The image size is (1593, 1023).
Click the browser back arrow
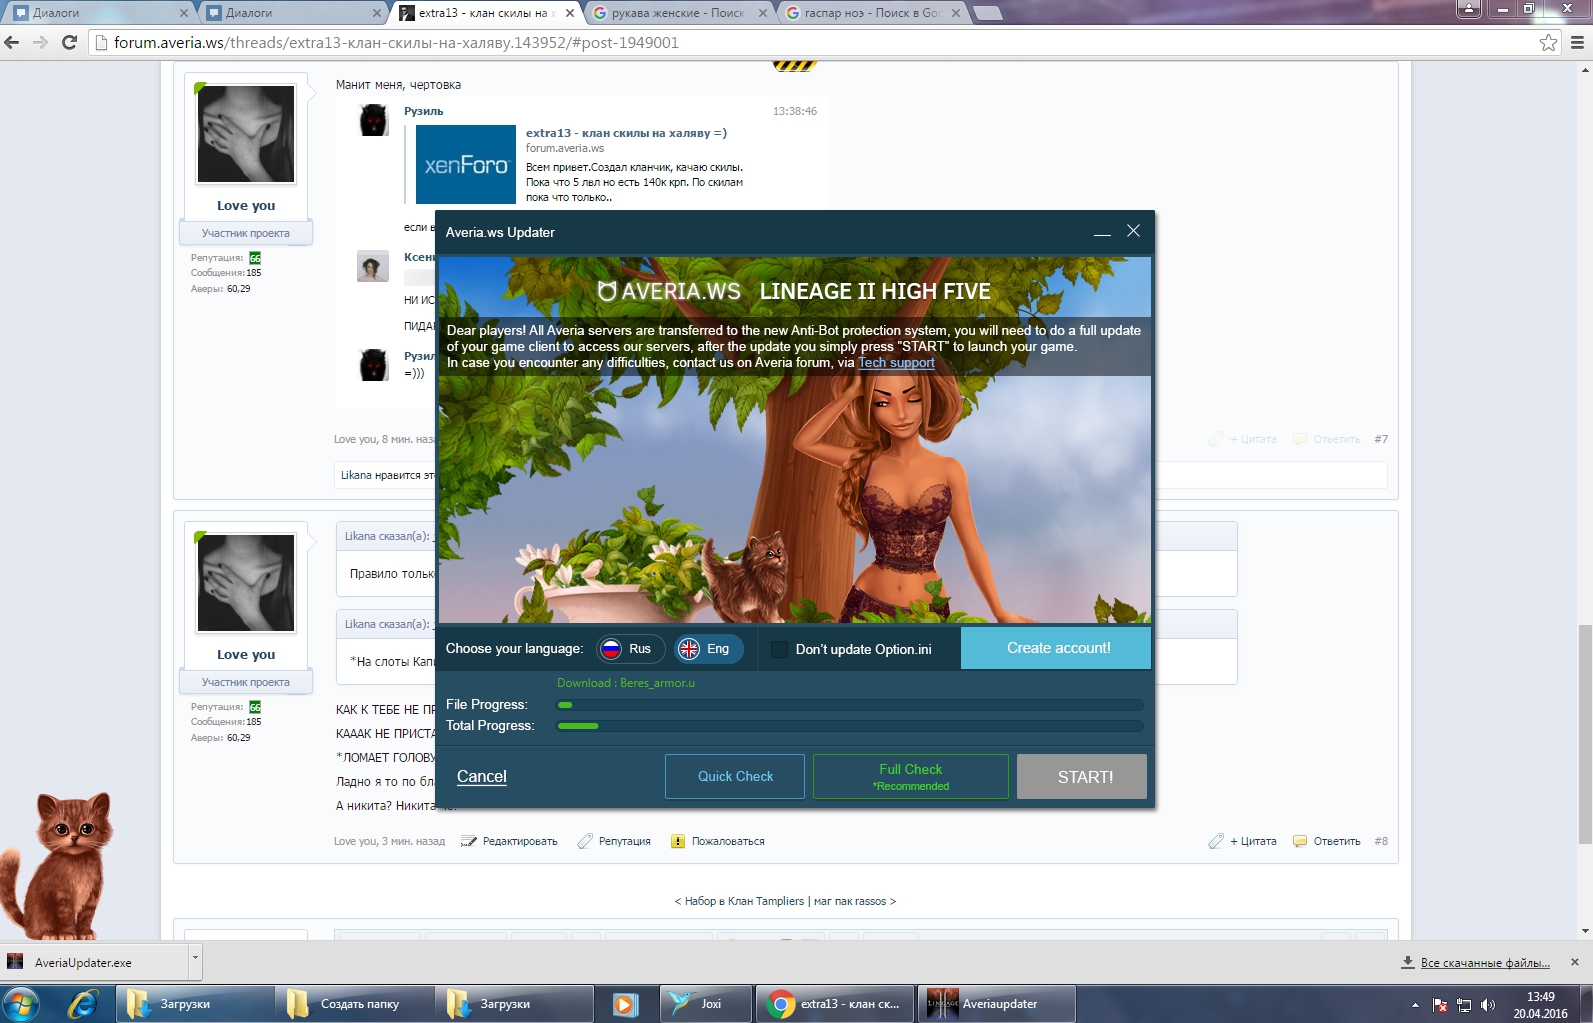click(12, 42)
